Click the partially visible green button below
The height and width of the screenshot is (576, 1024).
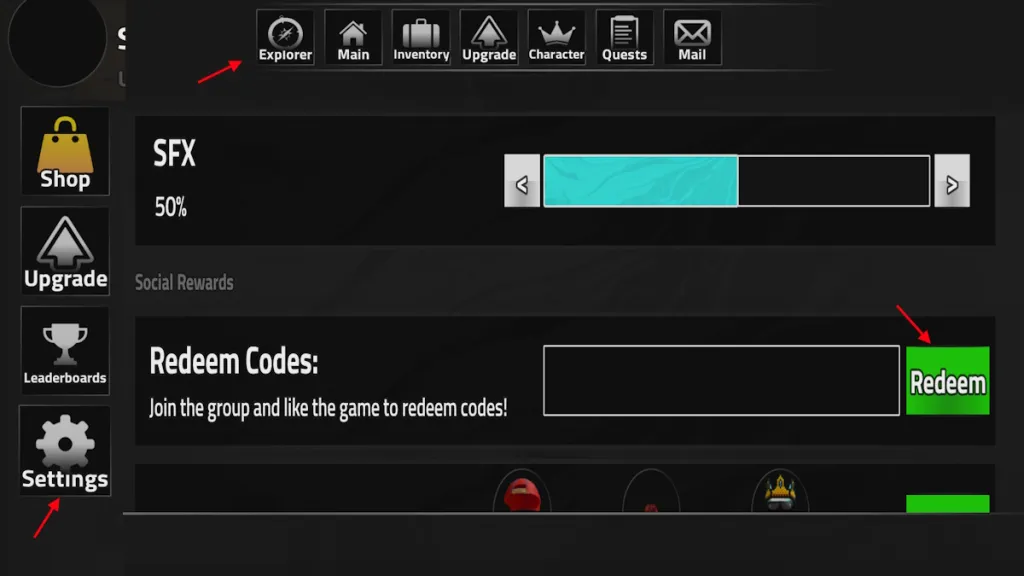pyautogui.click(x=948, y=504)
